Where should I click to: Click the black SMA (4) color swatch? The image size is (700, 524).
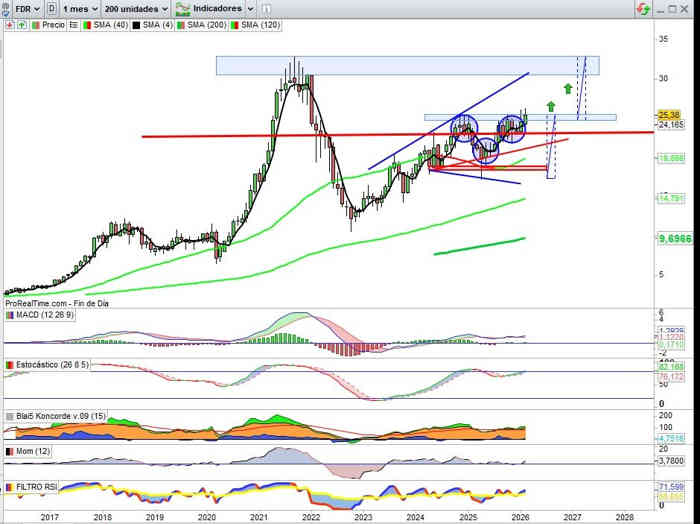click(133, 24)
